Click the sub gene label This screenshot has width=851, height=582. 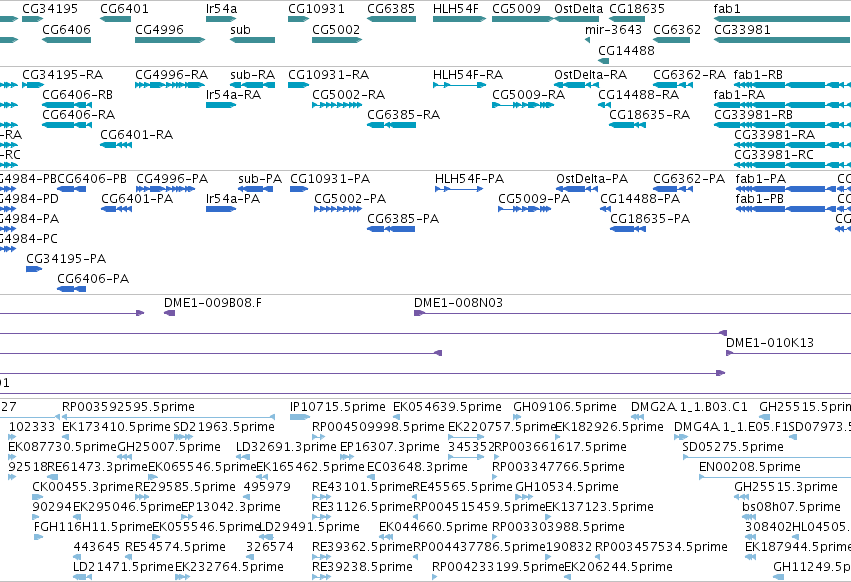click(240, 29)
